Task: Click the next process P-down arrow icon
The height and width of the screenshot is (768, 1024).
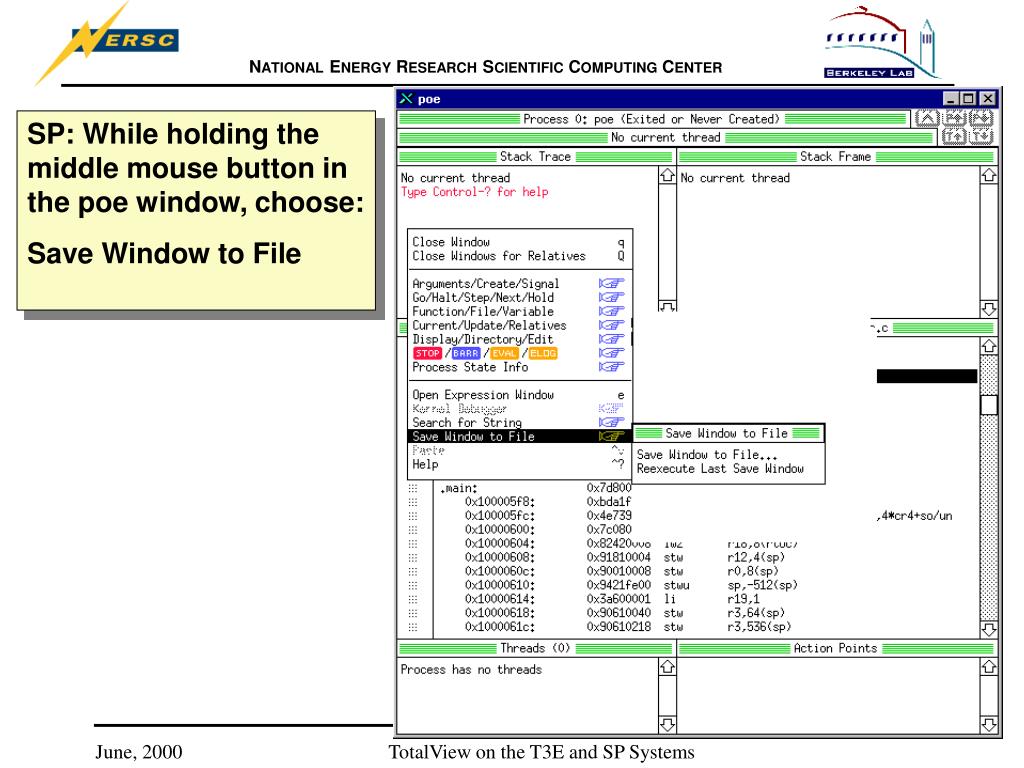Action: pos(981,118)
